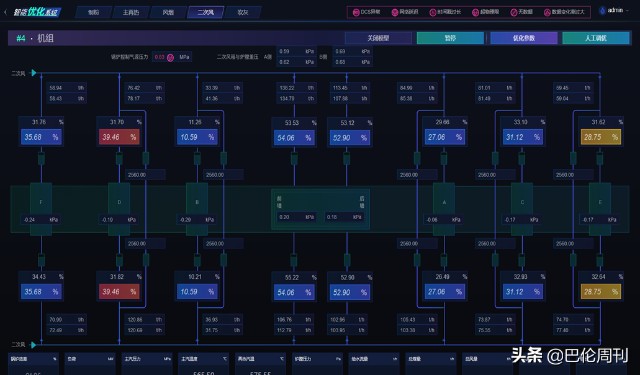Viewport: 640px width, 375px height.
Task: Select burner block C
Action: pos(522,209)
